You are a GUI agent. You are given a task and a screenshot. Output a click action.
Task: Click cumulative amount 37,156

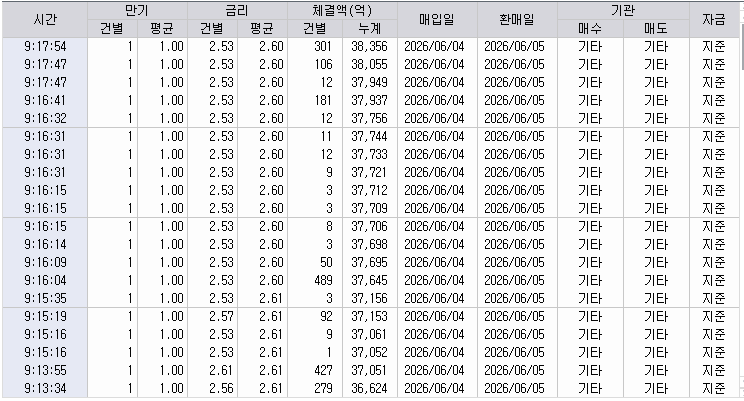click(x=370, y=298)
